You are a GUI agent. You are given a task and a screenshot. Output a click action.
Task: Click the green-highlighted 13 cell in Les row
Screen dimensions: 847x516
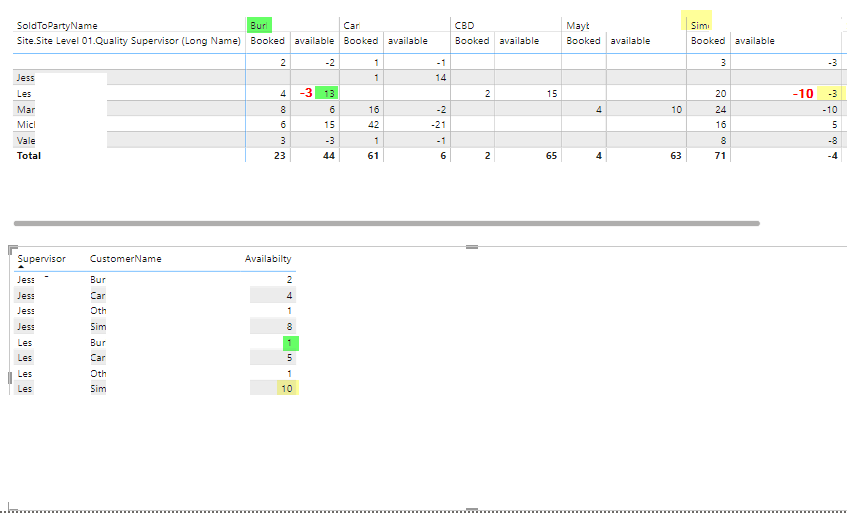pyautogui.click(x=327, y=93)
